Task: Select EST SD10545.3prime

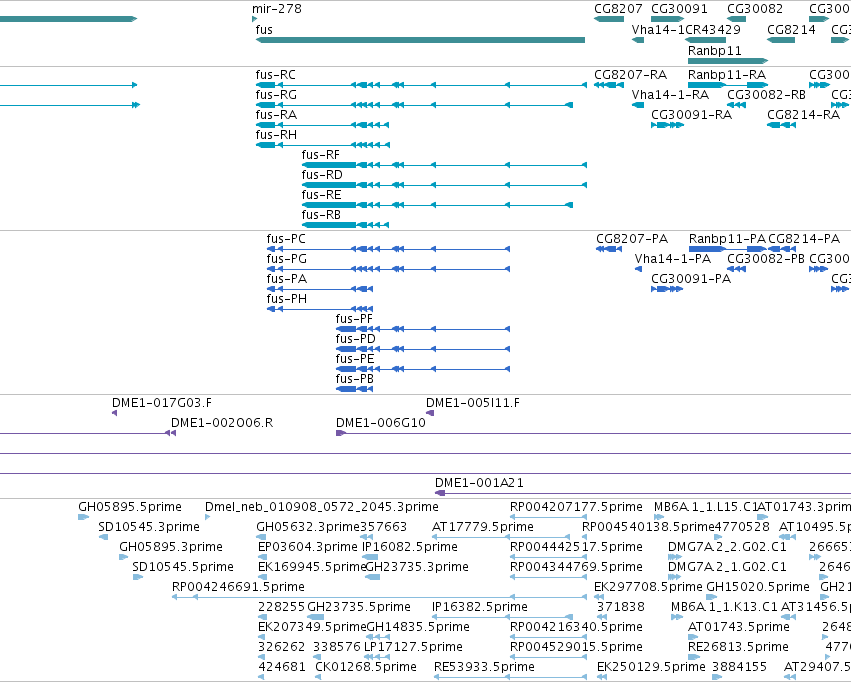Action: 103,537
